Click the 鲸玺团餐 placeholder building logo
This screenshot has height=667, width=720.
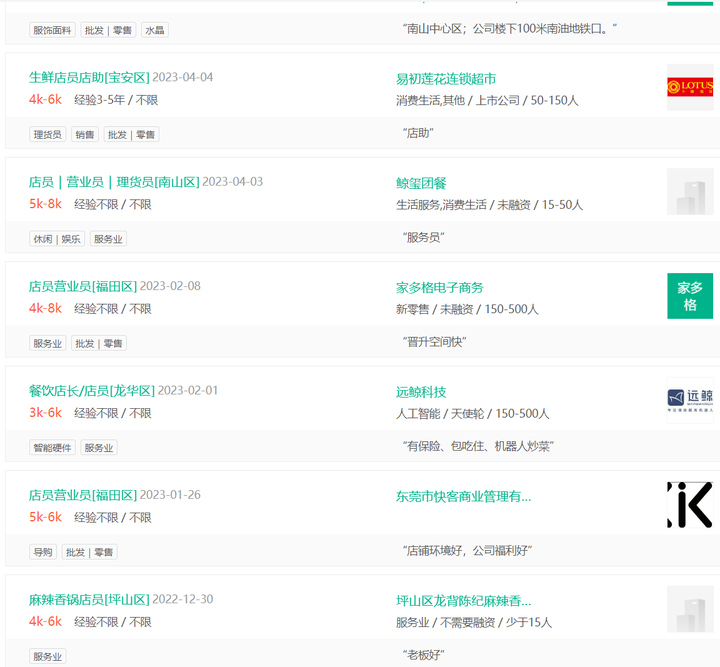[690, 191]
